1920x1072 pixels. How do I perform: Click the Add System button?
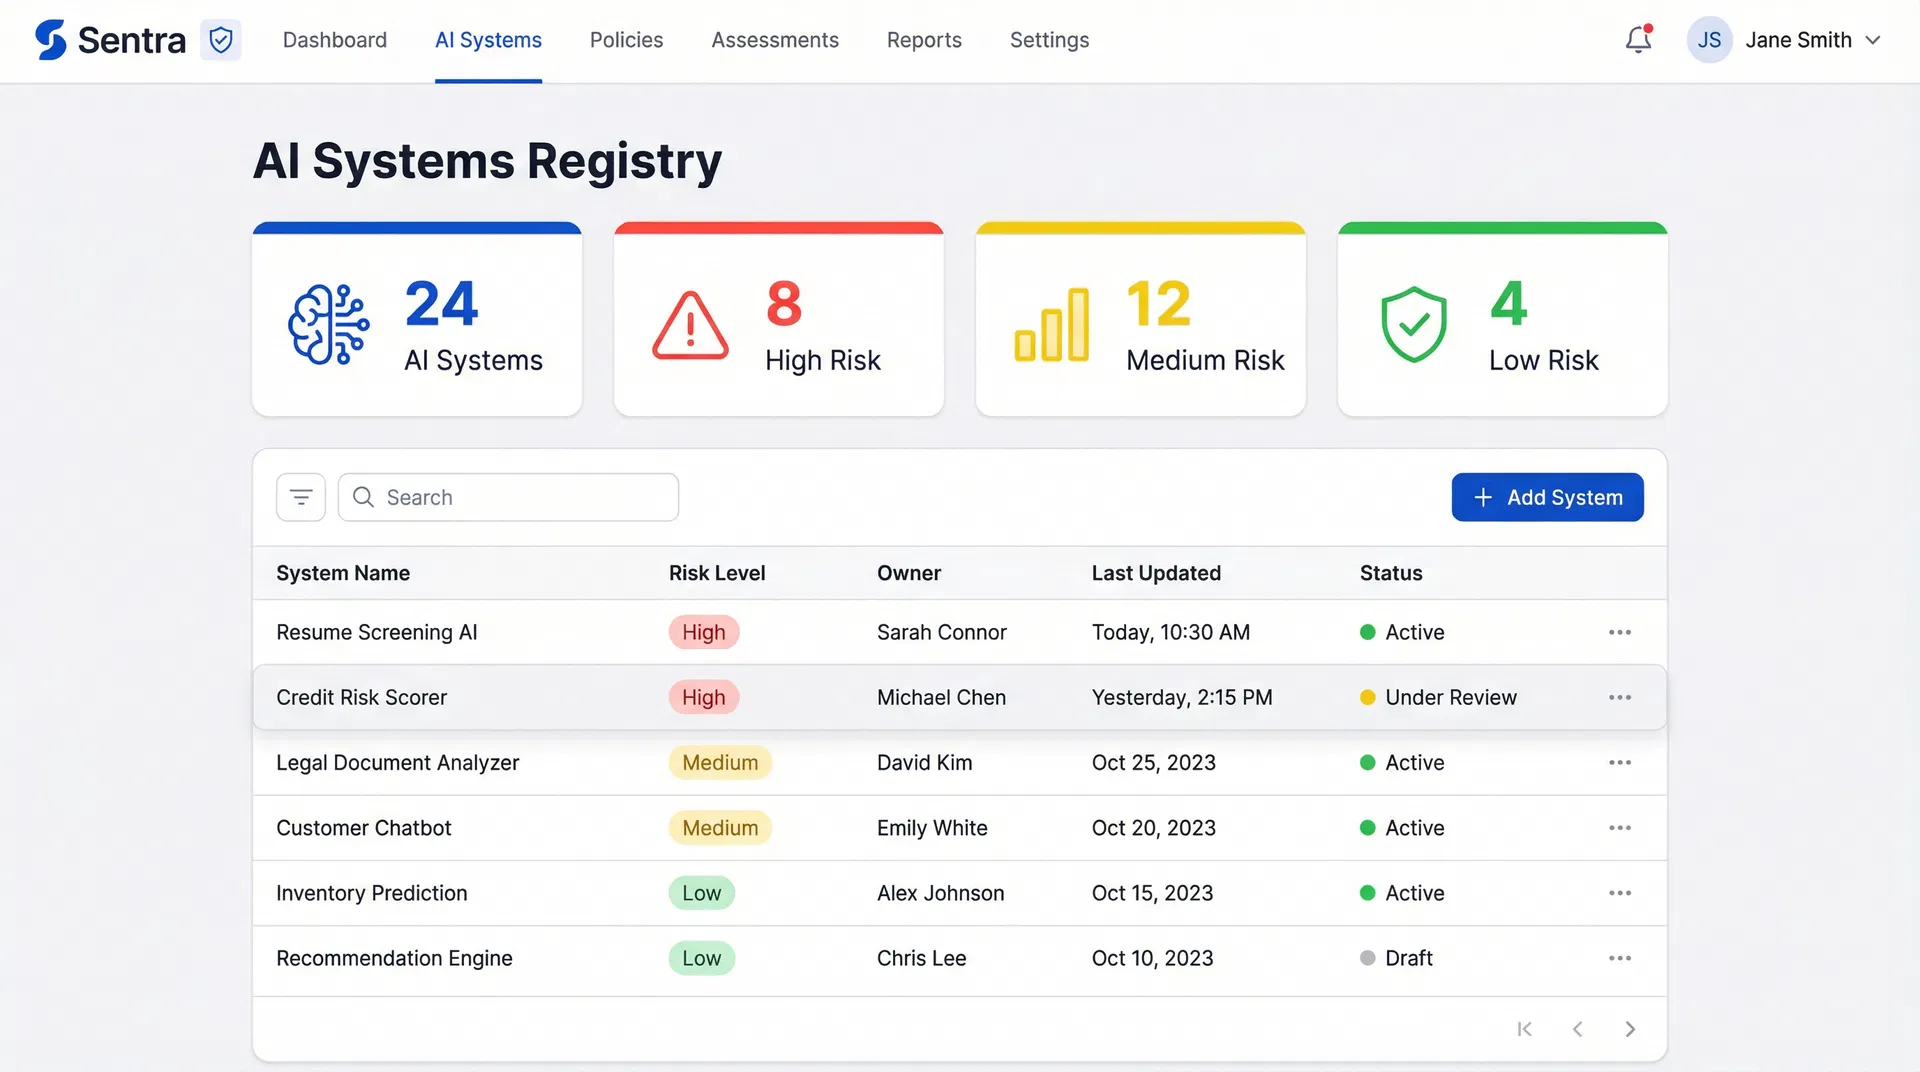1547,497
